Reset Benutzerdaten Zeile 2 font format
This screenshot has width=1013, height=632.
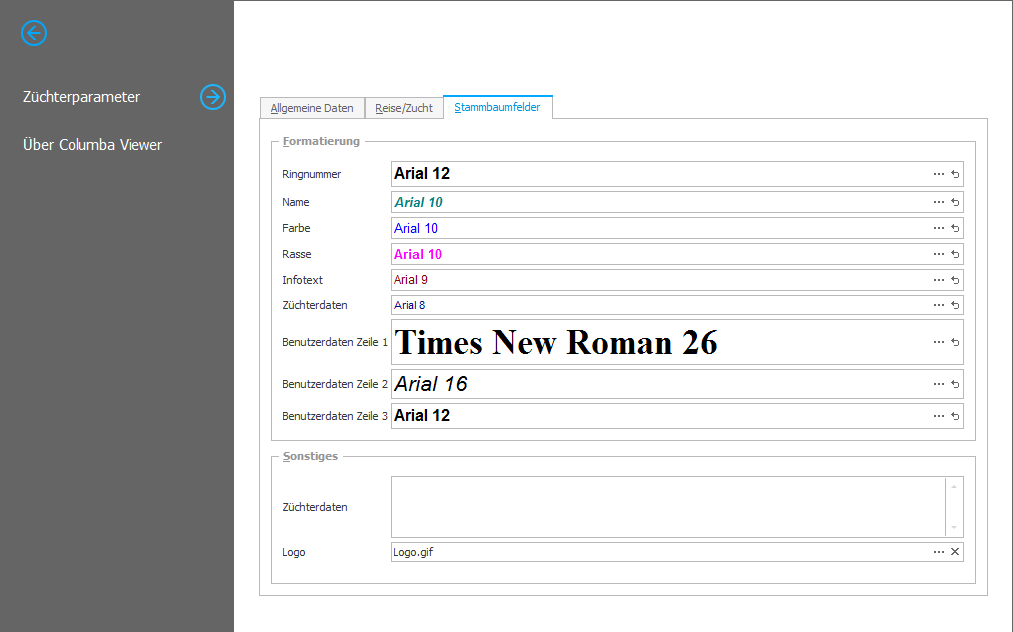click(x=955, y=384)
